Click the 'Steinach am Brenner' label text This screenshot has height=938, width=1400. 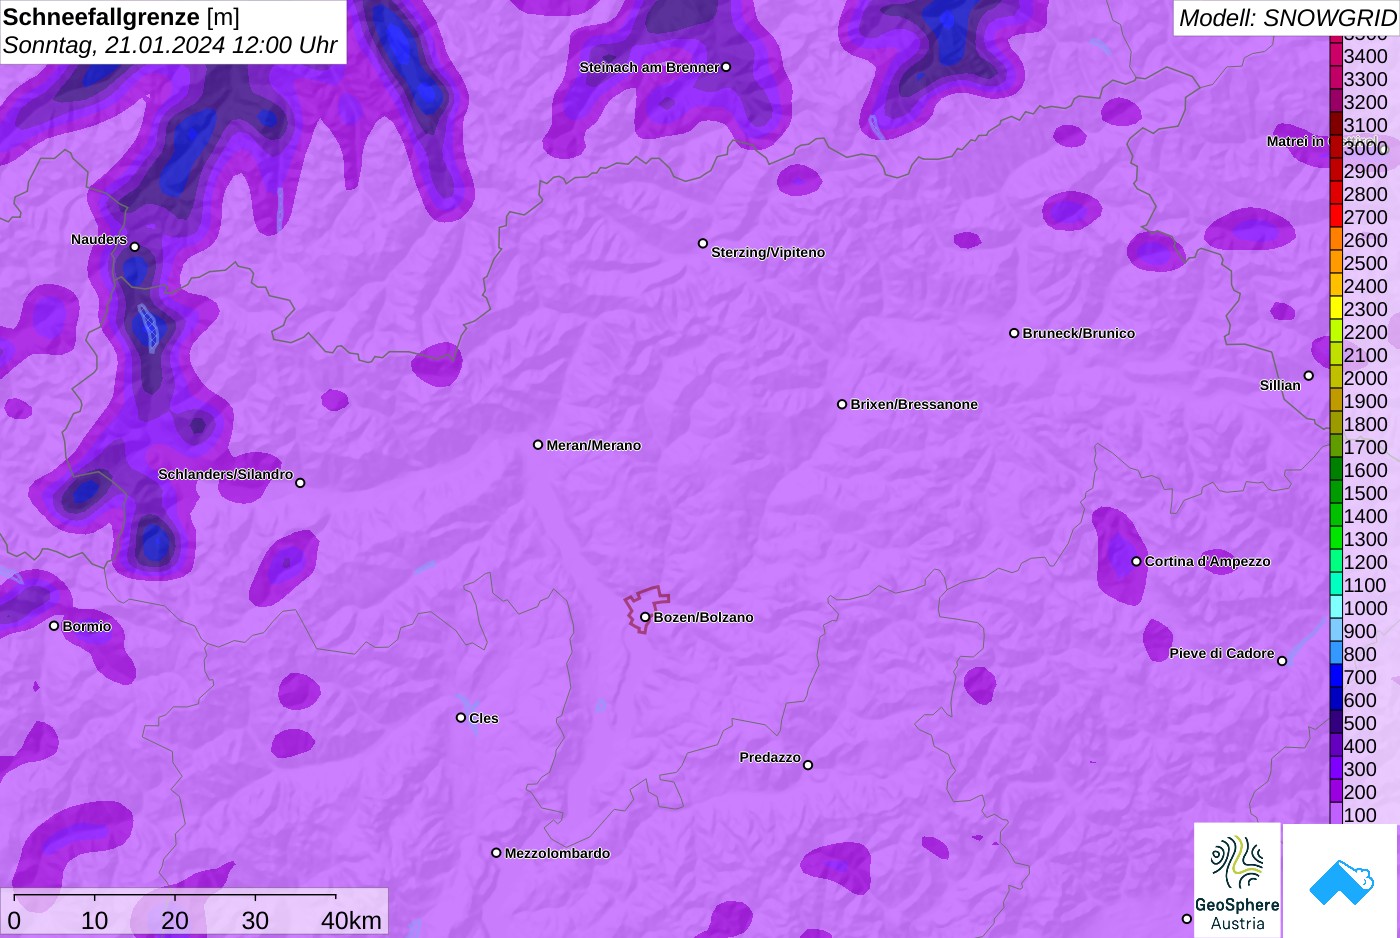[x=649, y=68]
